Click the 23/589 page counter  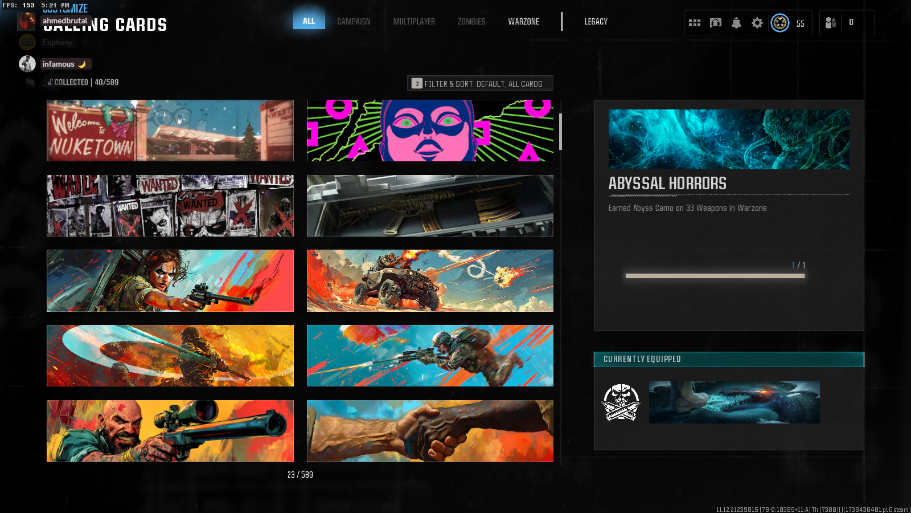[x=300, y=475]
